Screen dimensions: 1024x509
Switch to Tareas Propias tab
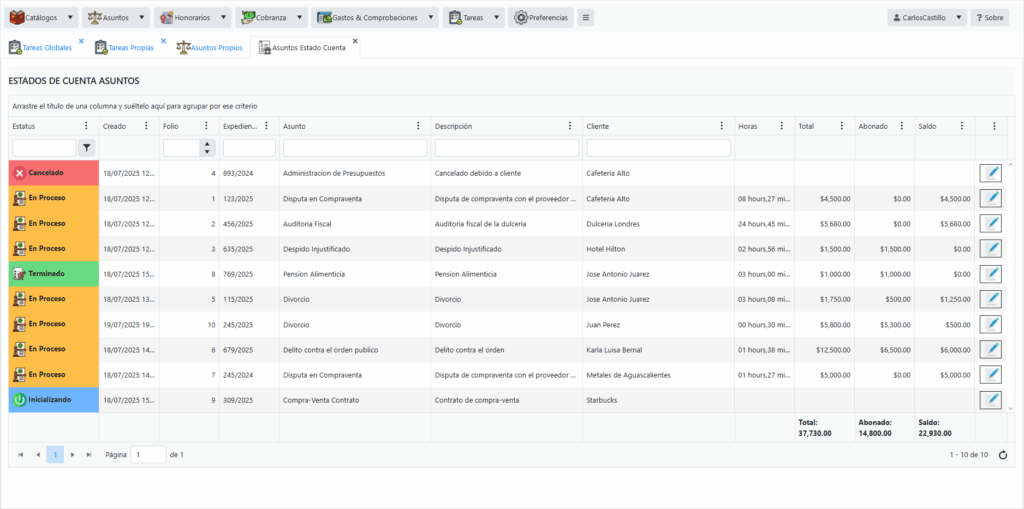(x=129, y=47)
